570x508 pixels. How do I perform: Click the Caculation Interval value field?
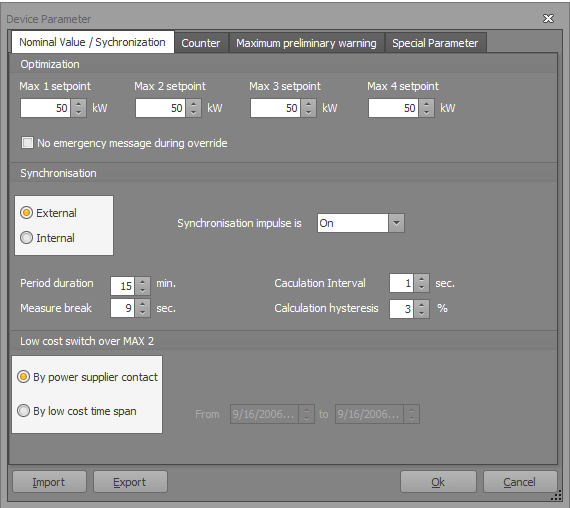tap(401, 283)
